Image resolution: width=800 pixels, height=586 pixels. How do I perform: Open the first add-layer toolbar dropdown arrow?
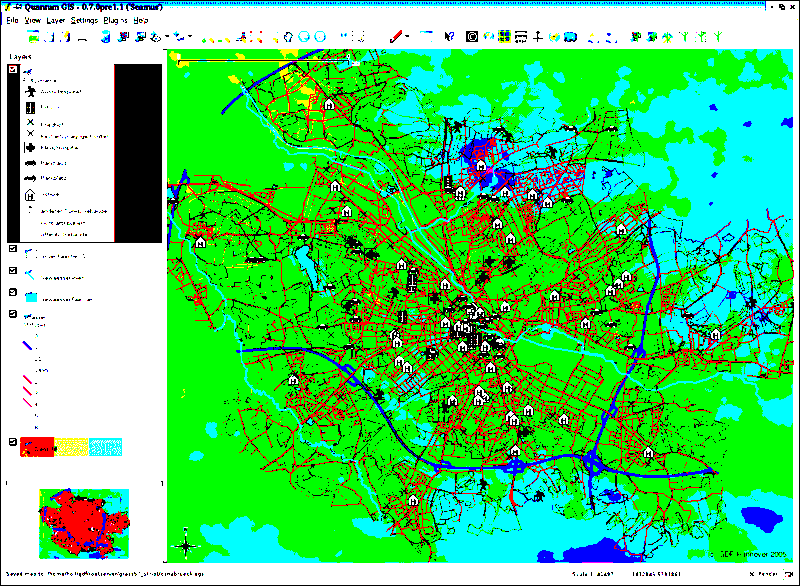point(166,37)
